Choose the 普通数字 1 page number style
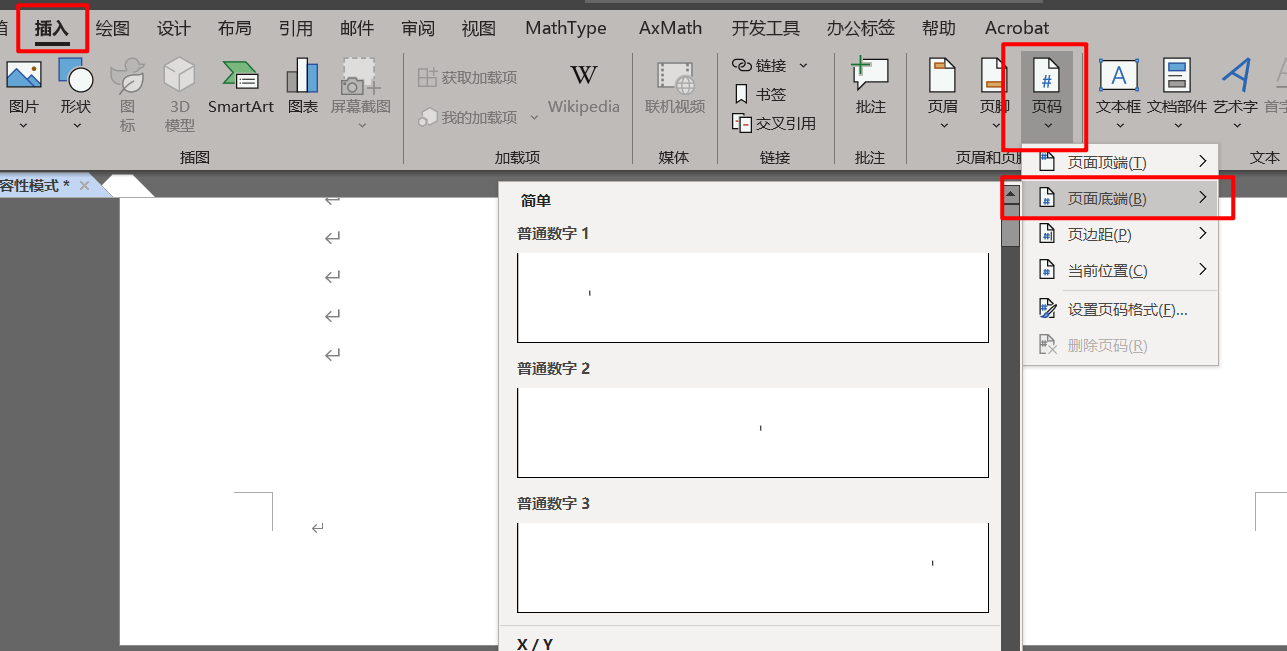Screen dimensions: 1287x651 tap(753, 297)
